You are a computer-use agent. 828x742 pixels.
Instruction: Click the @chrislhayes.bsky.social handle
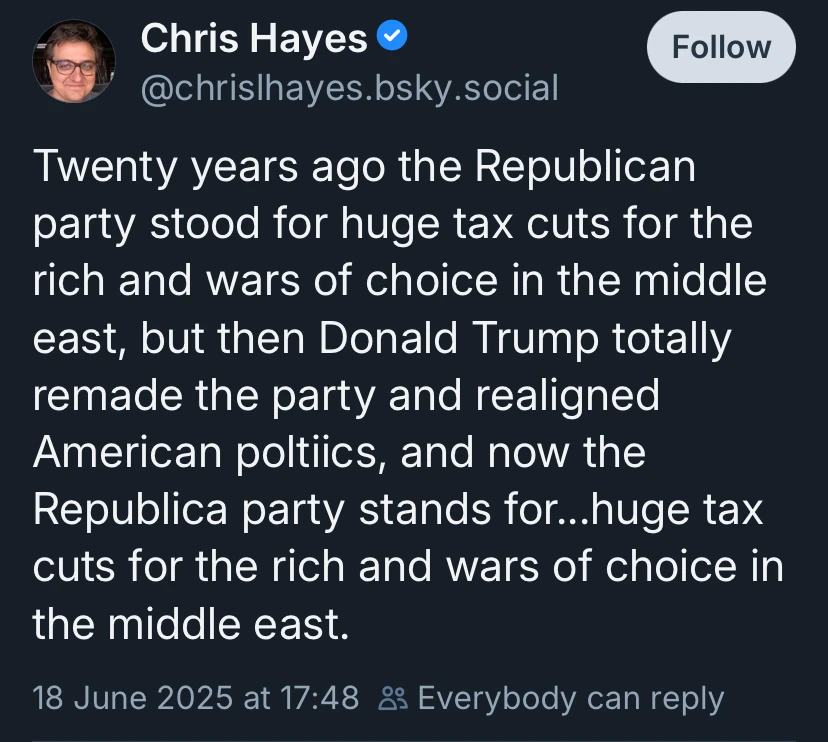coord(349,88)
